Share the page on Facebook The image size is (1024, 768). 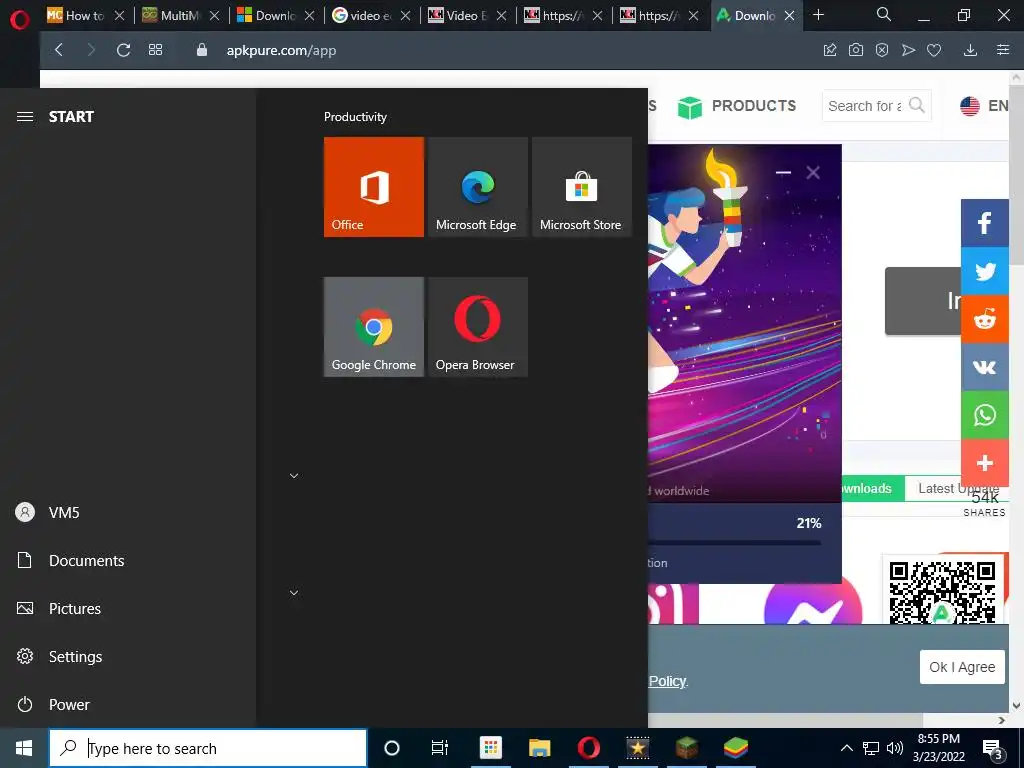tap(985, 223)
